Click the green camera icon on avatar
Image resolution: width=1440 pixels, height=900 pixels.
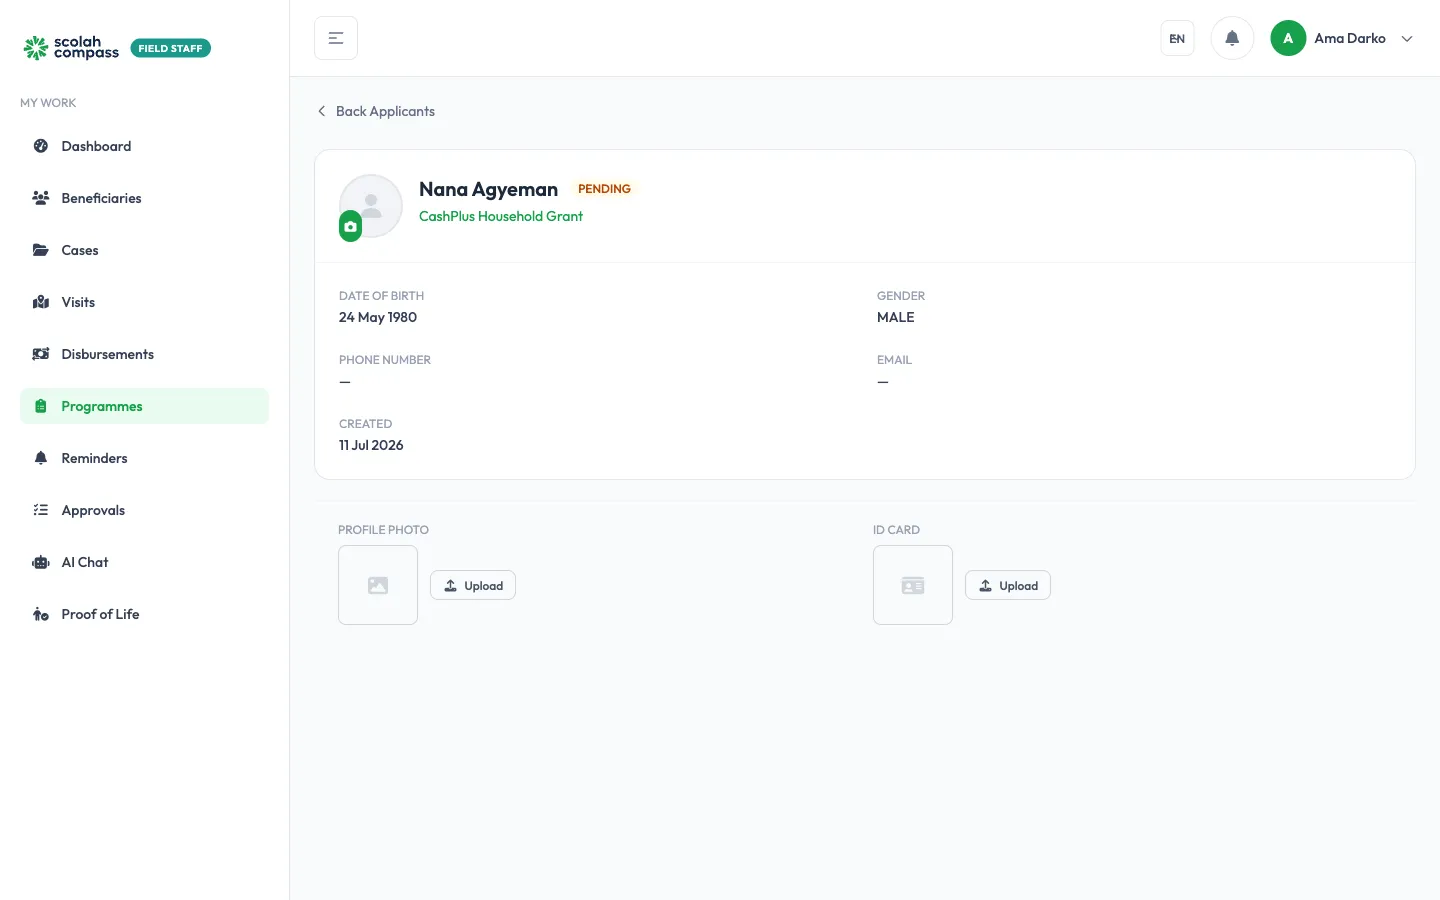click(350, 227)
